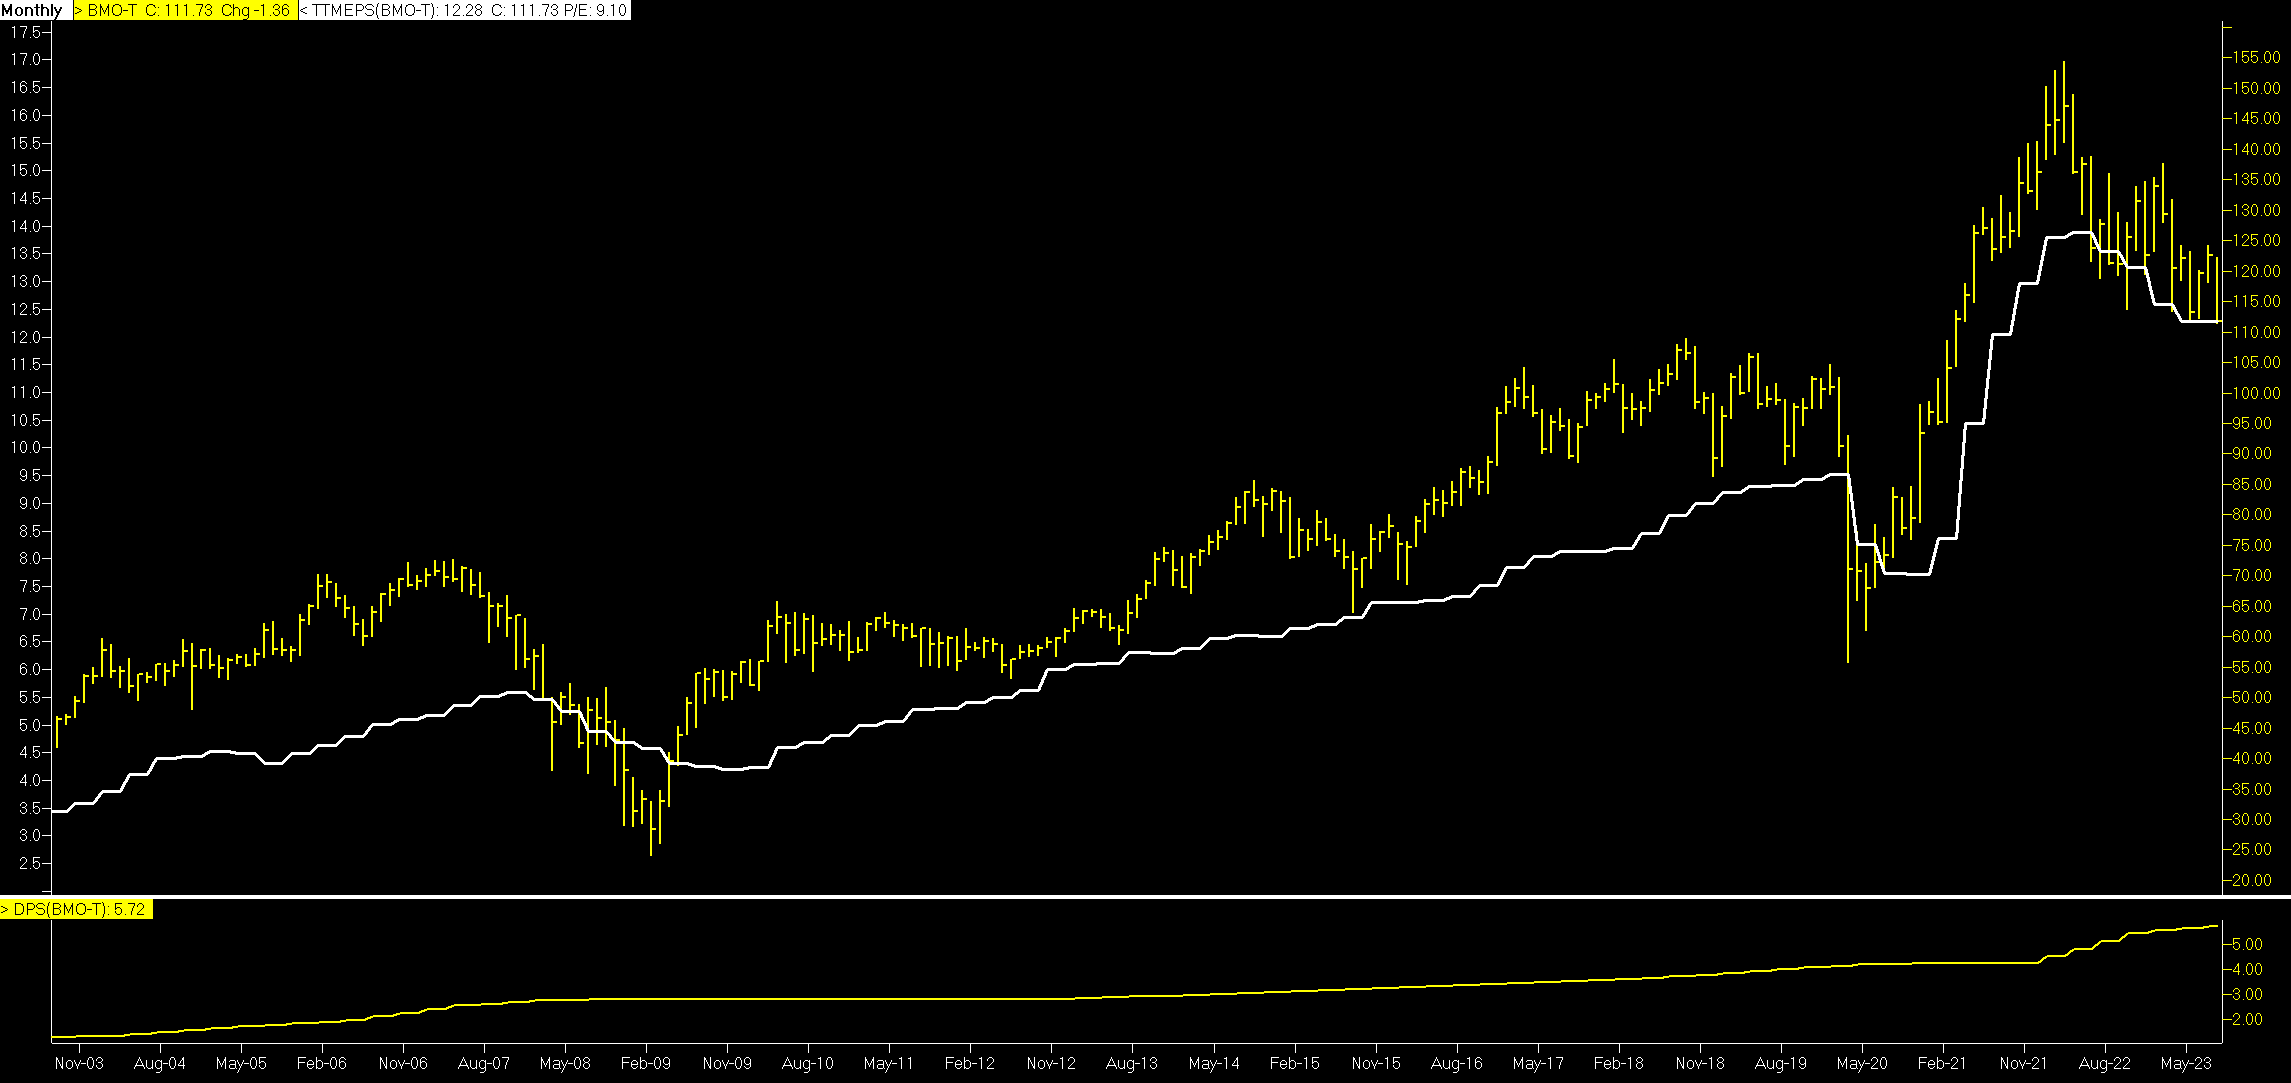Click the May-20 date label
Viewport: 2291px width, 1083px height.
(x=1862, y=1063)
